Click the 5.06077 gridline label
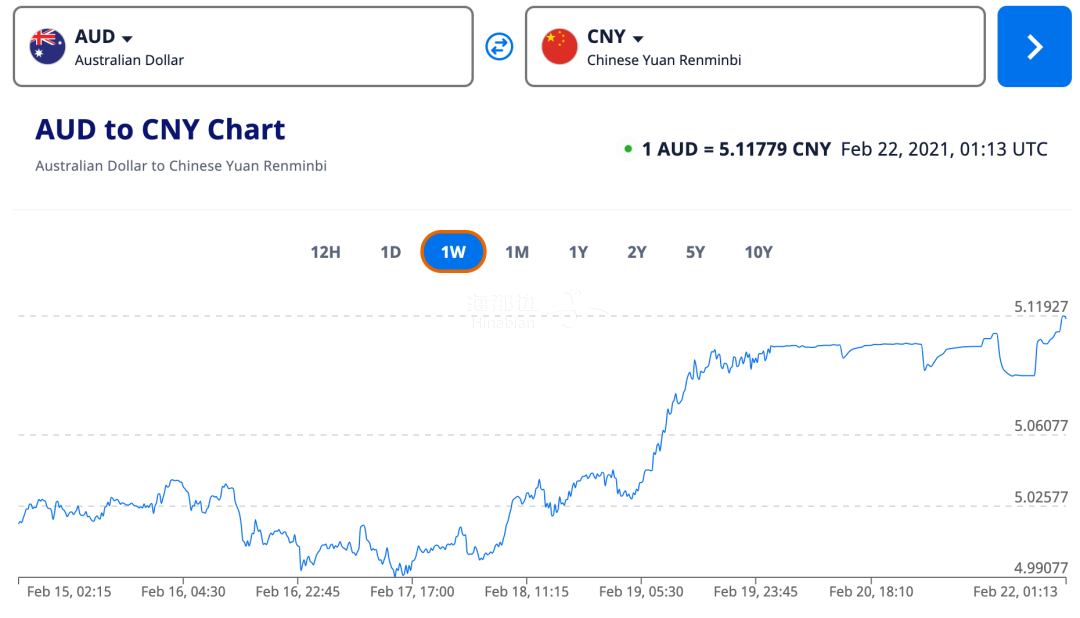The width and height of the screenshot is (1080, 618). [x=1041, y=426]
